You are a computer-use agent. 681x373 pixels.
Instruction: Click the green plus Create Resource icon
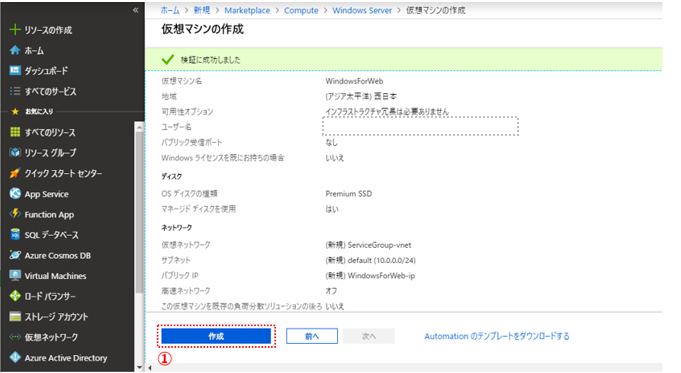15,30
